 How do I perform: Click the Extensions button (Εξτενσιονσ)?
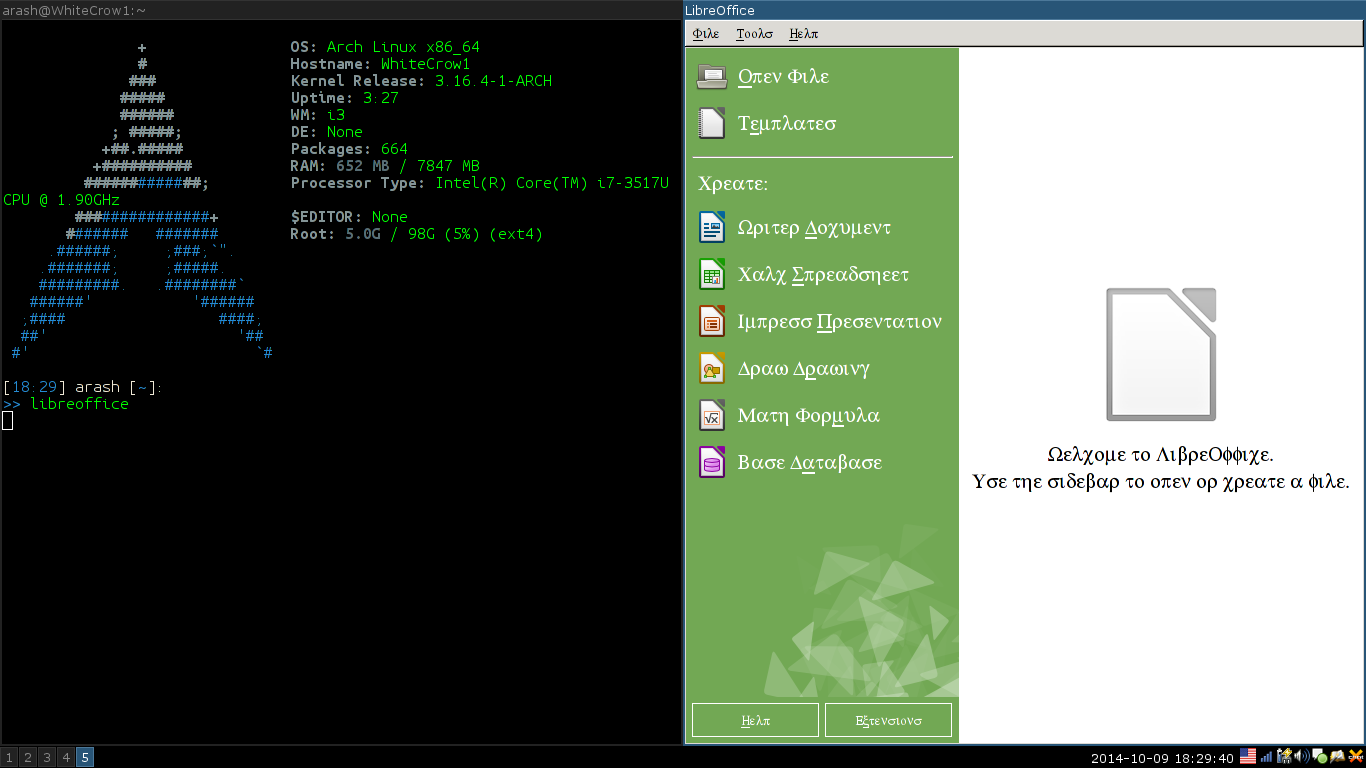888,720
